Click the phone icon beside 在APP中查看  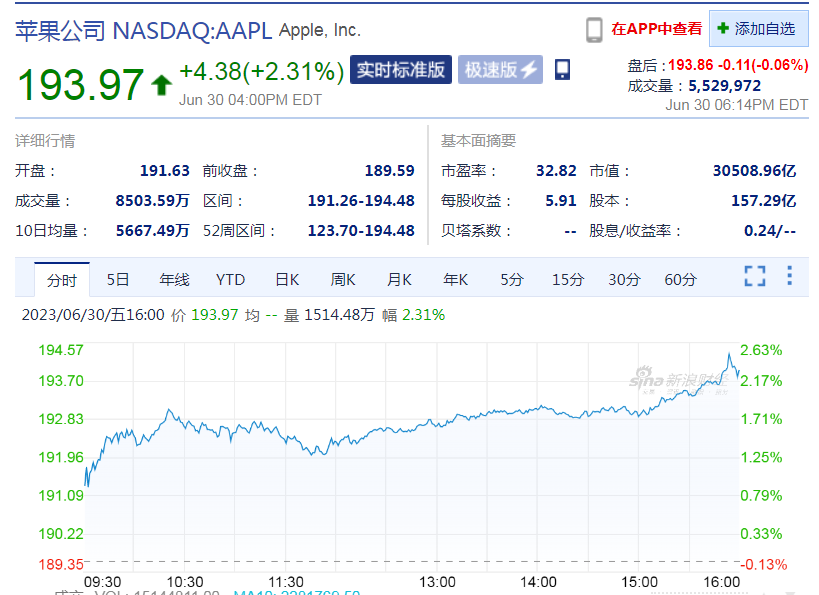(594, 30)
